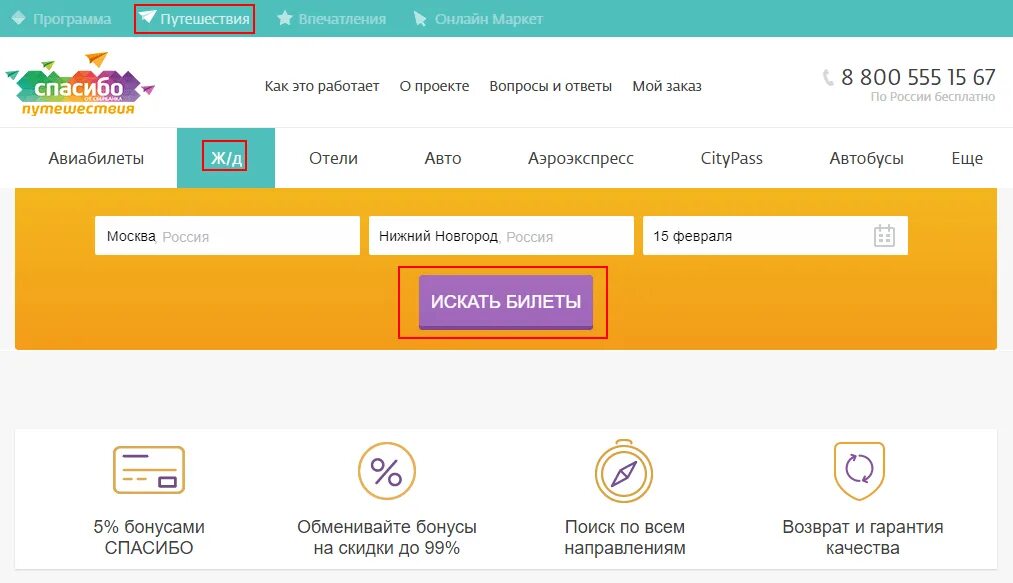Click the 15 февраля date field
Screen dimensions: 1013x583
775,236
